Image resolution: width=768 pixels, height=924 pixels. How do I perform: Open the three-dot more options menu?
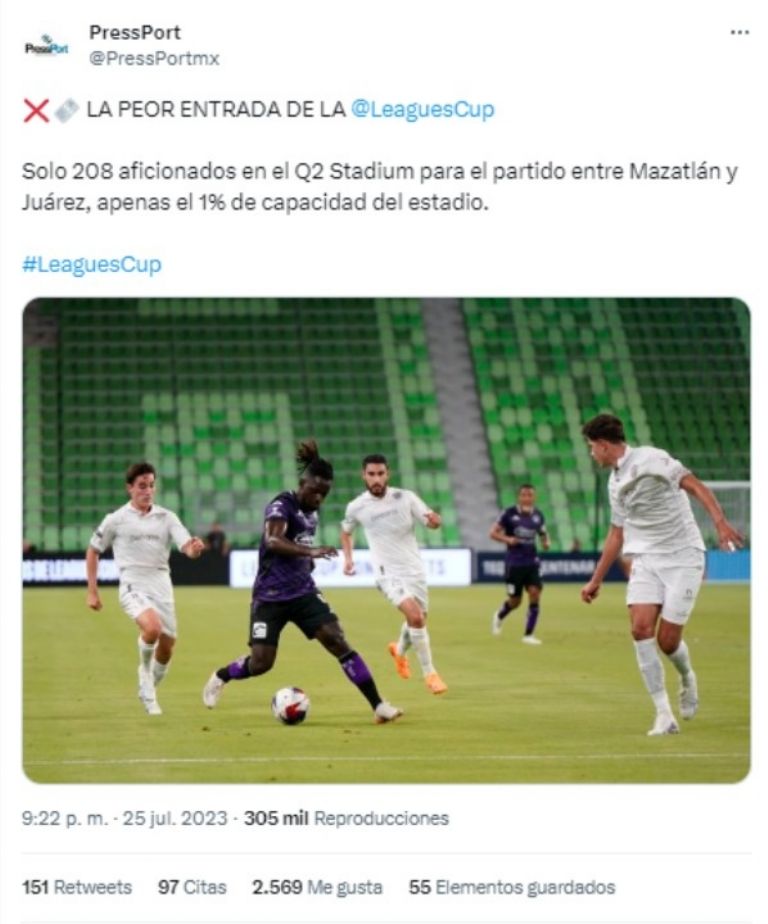(x=739, y=32)
